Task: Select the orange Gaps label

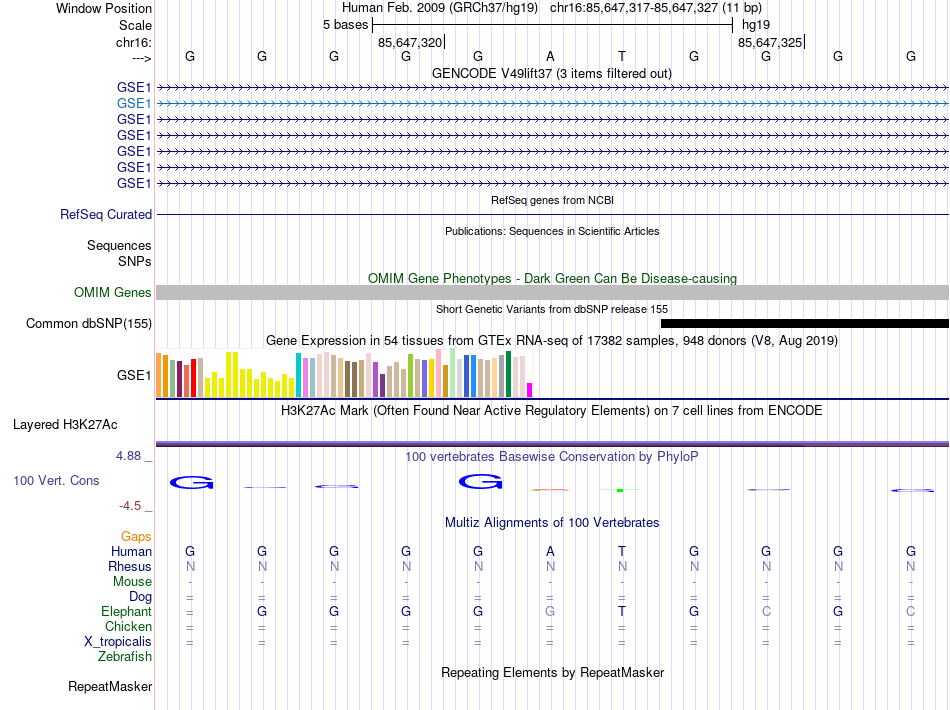Action: [x=136, y=536]
